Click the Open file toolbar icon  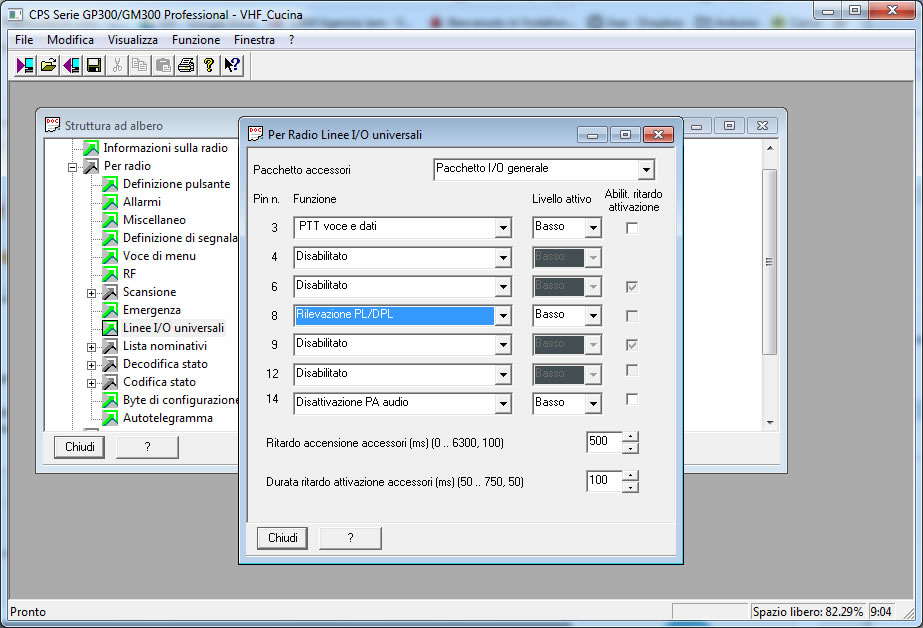(48, 65)
